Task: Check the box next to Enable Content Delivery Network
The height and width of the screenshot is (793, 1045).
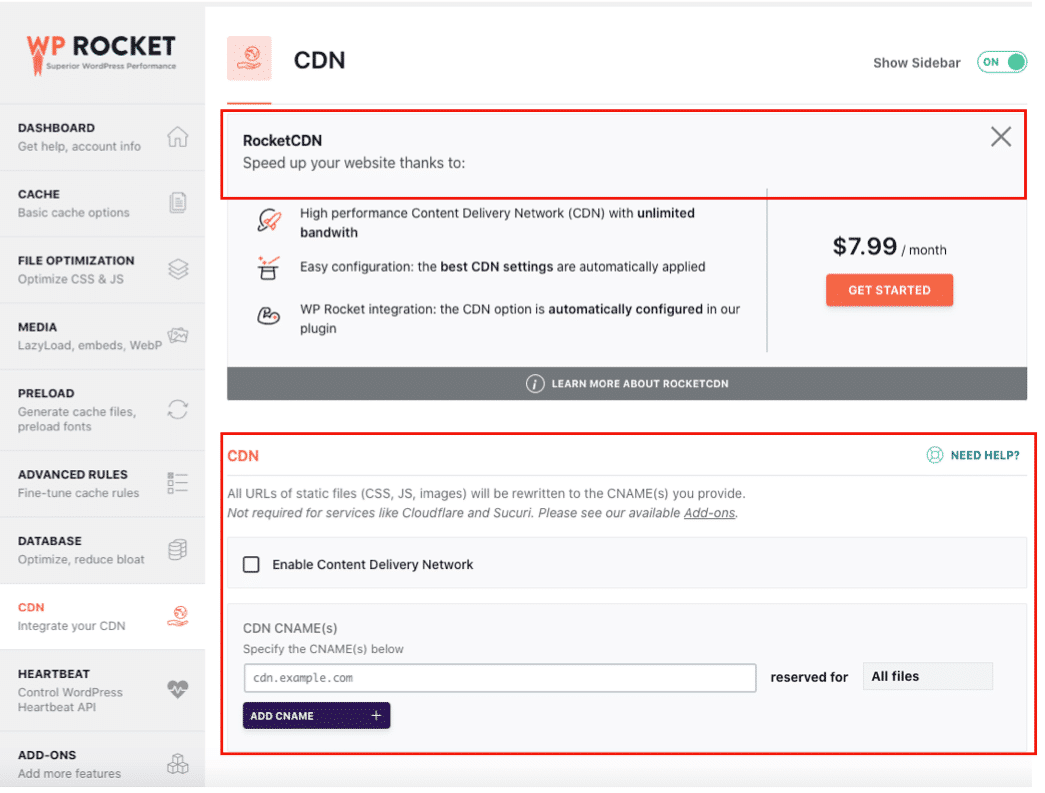Action: (x=251, y=564)
